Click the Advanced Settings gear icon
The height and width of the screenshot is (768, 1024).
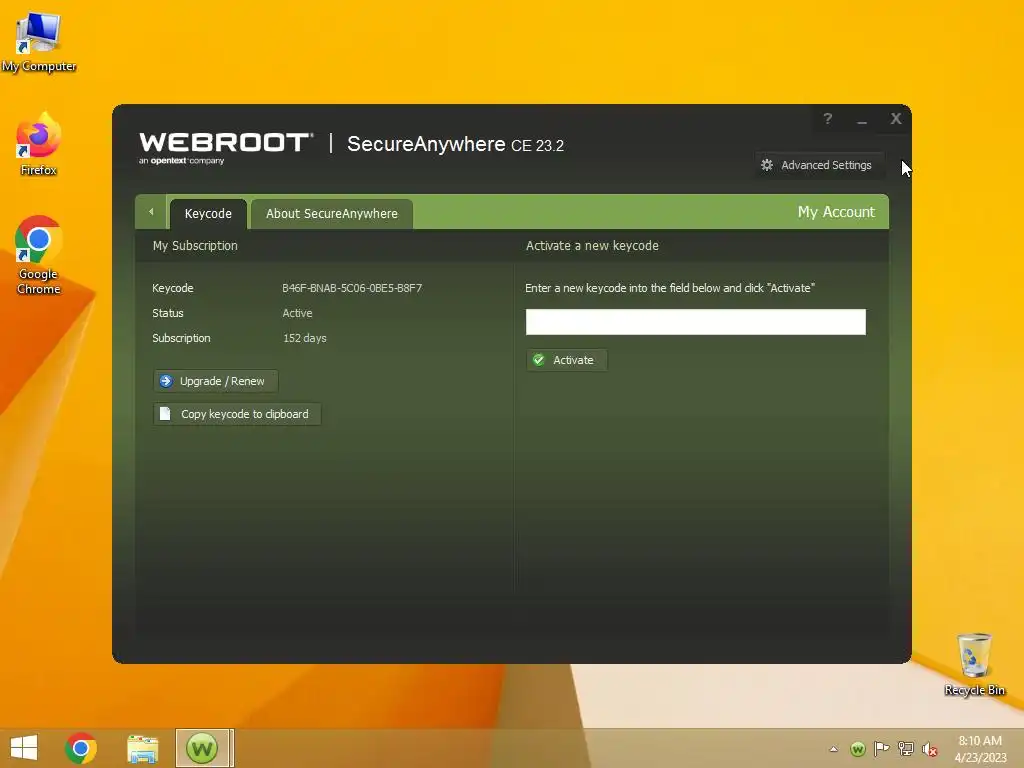coord(767,165)
